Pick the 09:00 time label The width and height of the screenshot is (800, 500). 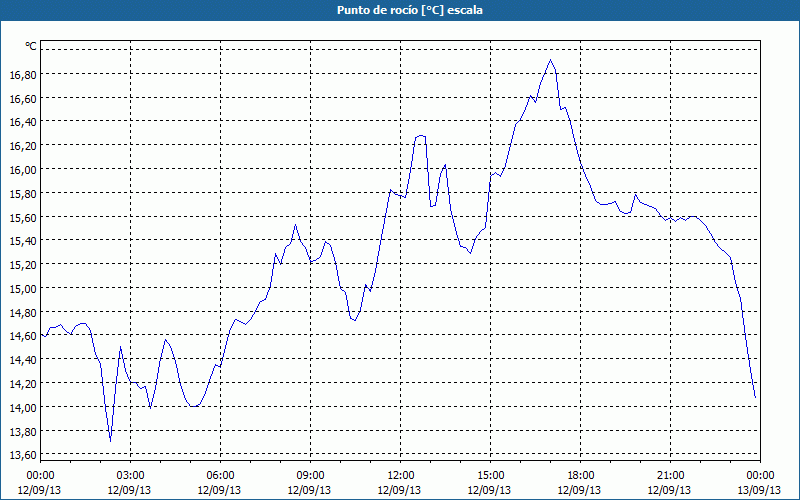[311, 476]
